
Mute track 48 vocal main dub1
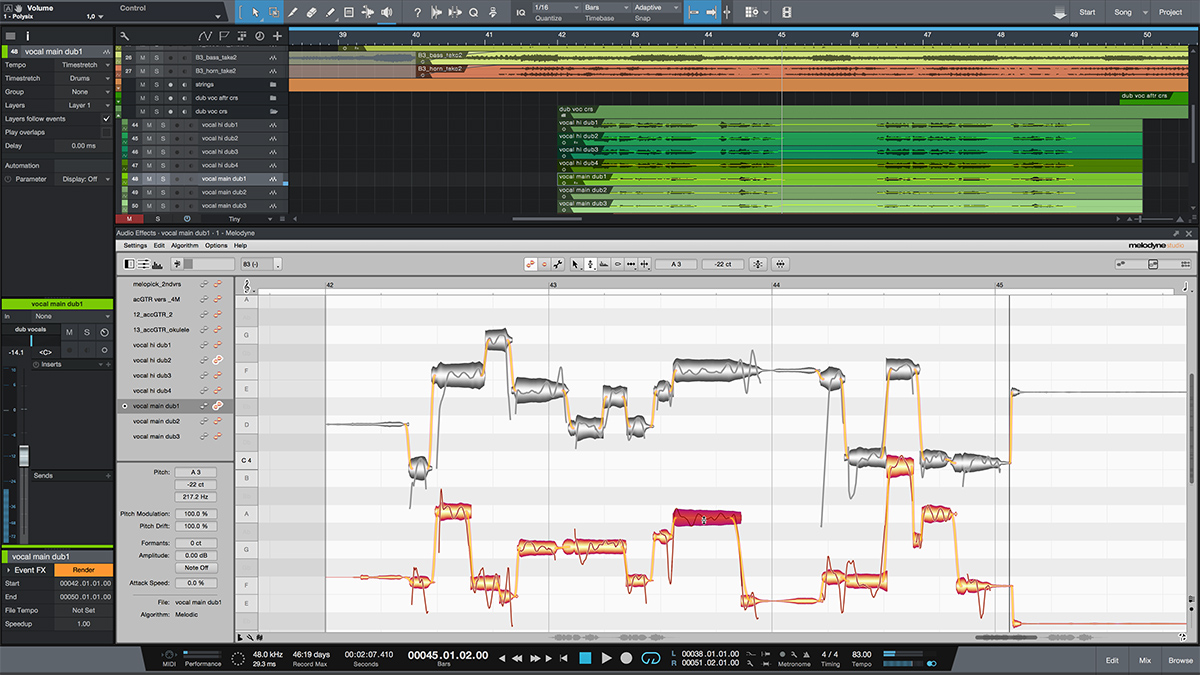pyautogui.click(x=147, y=179)
